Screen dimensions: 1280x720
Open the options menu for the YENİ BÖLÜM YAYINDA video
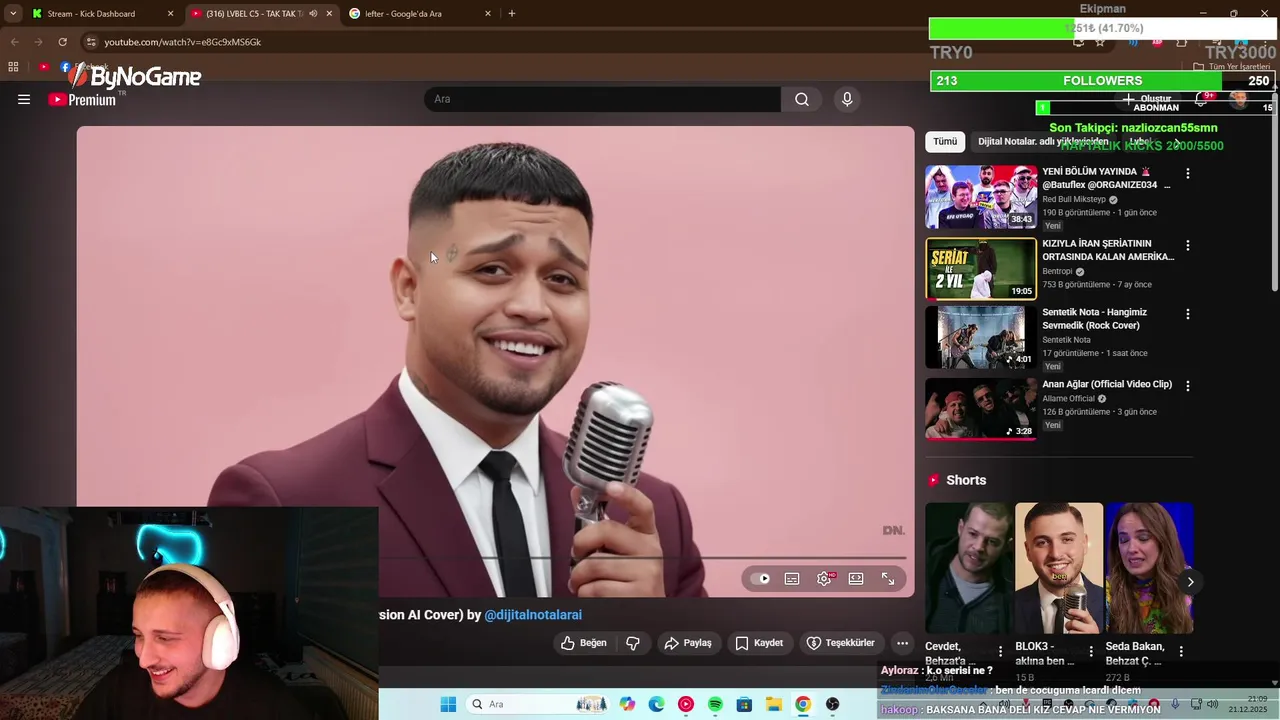[1188, 173]
